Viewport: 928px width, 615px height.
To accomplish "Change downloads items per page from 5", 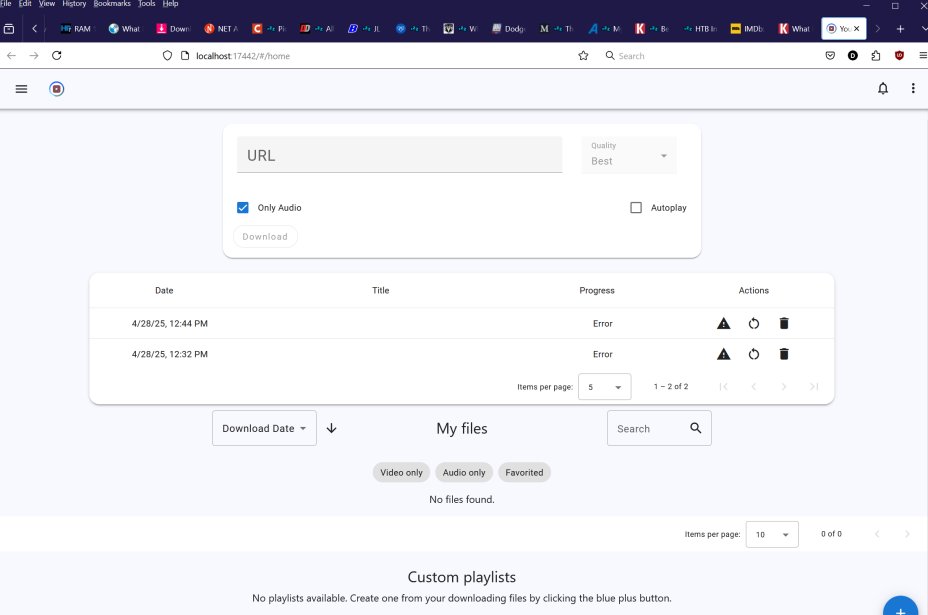I will [x=604, y=387].
